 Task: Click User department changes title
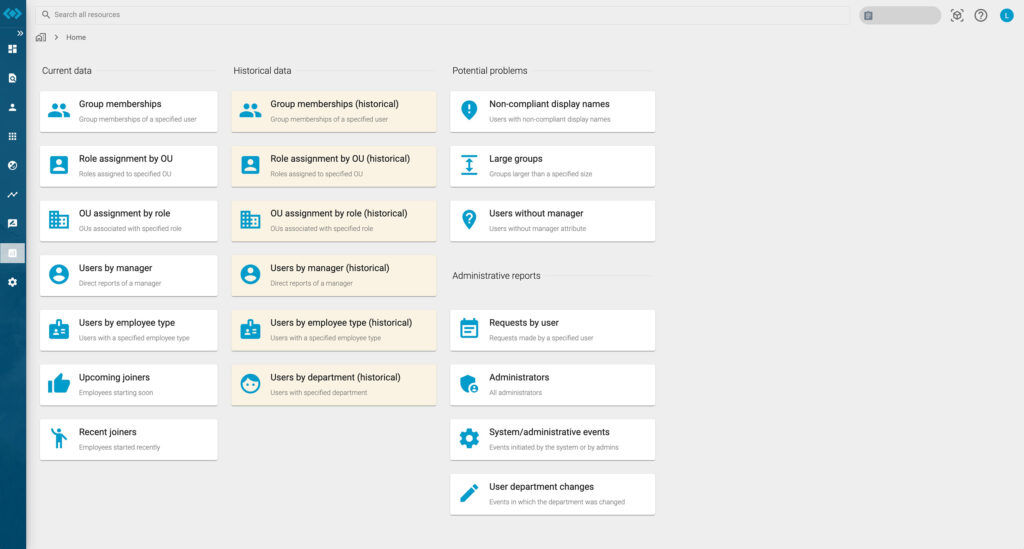pyautogui.click(x=541, y=487)
